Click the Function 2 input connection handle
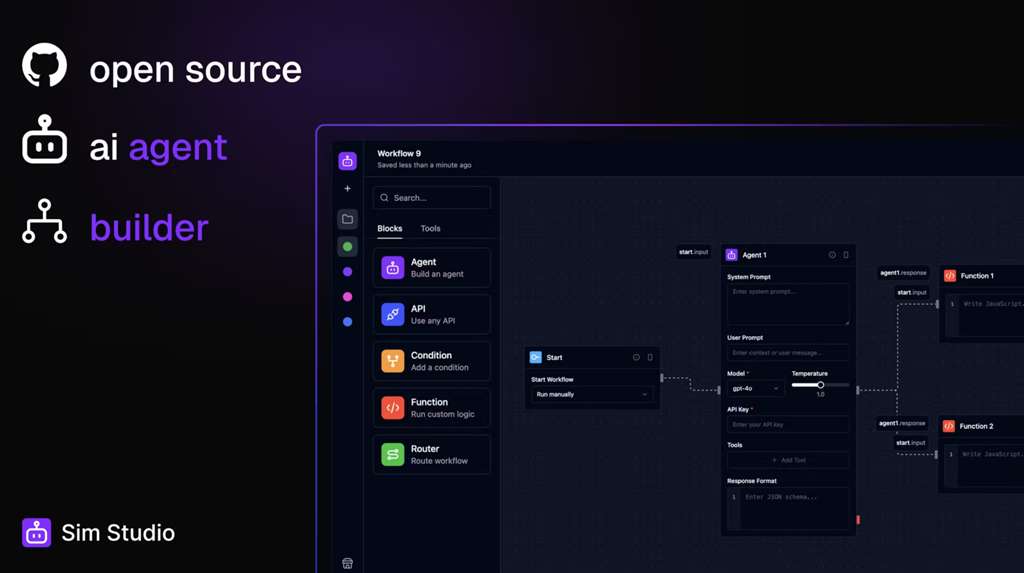The height and width of the screenshot is (573, 1024). pos(936,455)
